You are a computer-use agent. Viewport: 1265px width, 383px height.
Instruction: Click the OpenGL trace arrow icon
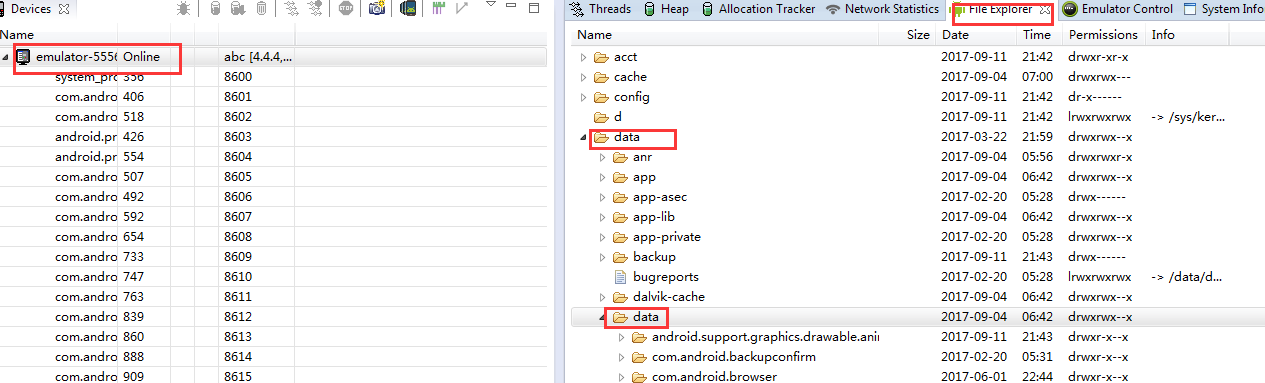[x=462, y=8]
